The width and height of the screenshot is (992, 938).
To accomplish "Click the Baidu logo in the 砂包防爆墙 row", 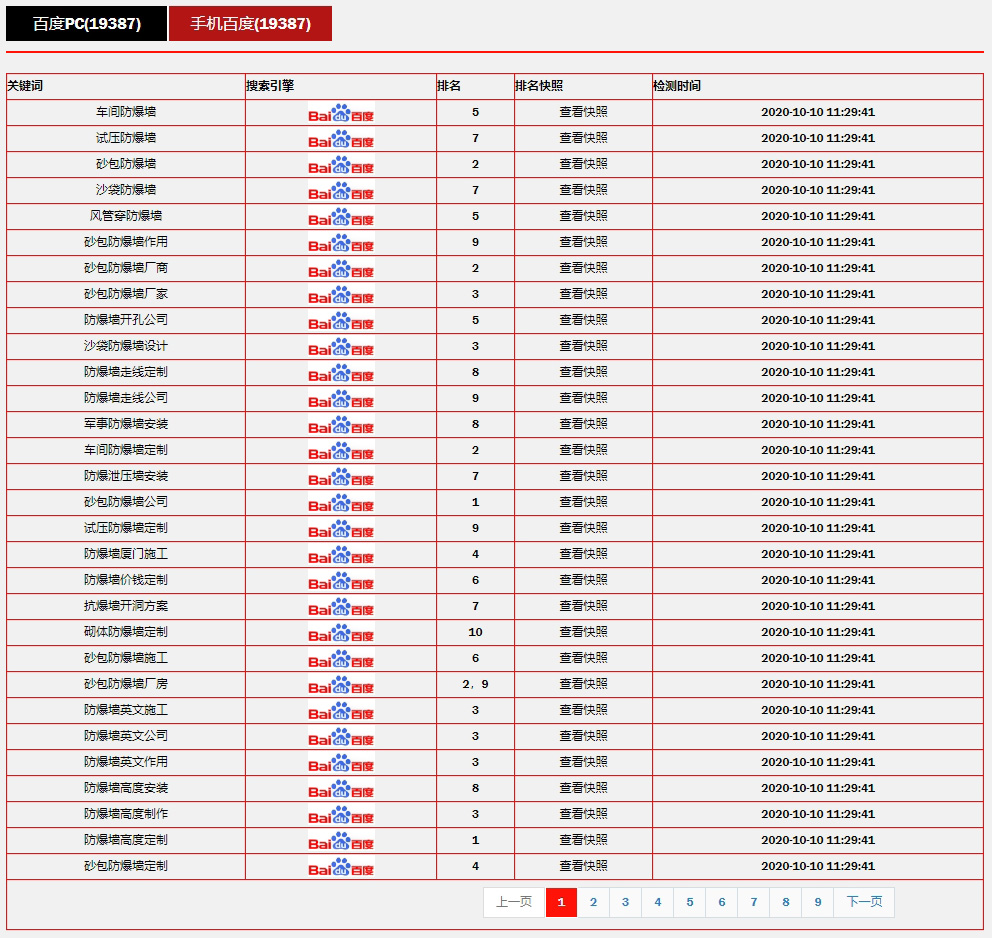I will point(341,165).
